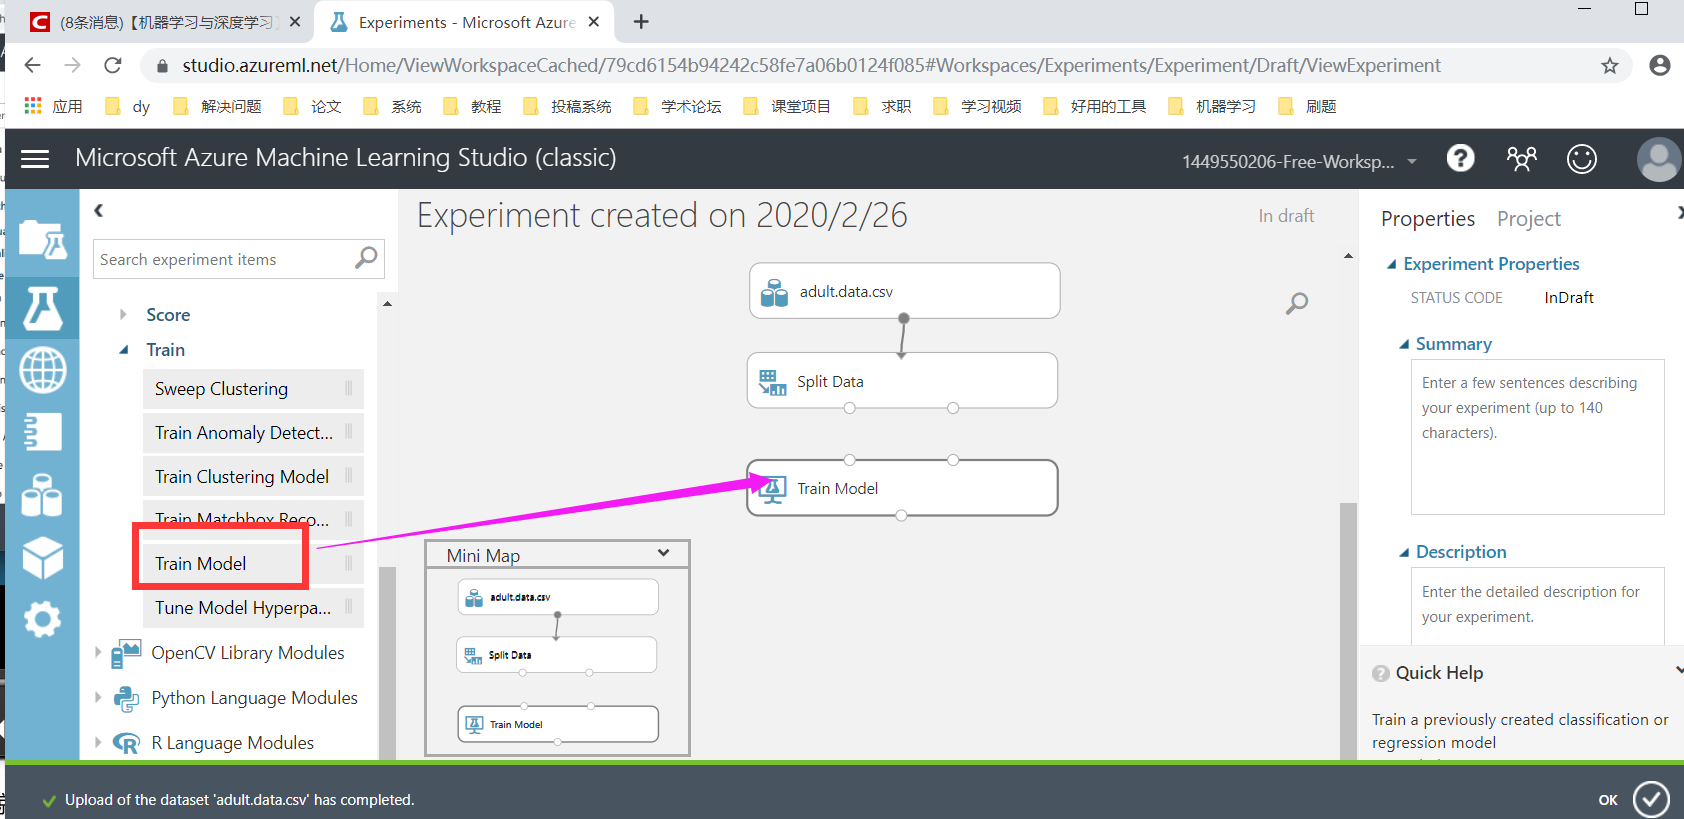Expand R Language Modules
The height and width of the screenshot is (819, 1684).
click(98, 742)
